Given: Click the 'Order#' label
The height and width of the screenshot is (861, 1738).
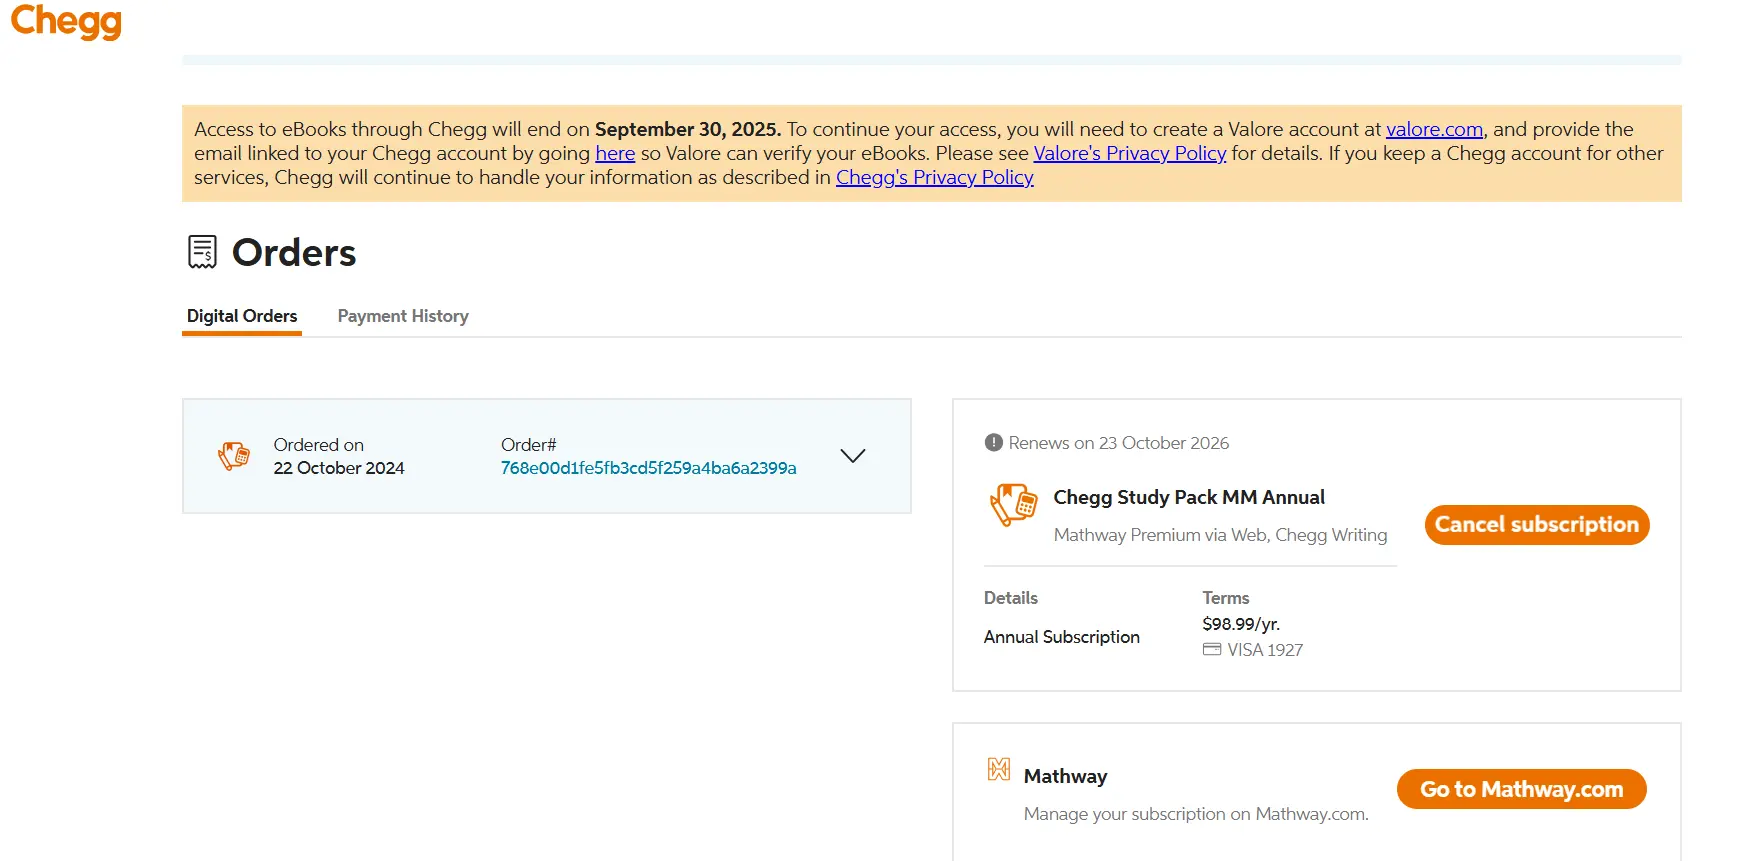Looking at the screenshot, I should click(529, 445).
